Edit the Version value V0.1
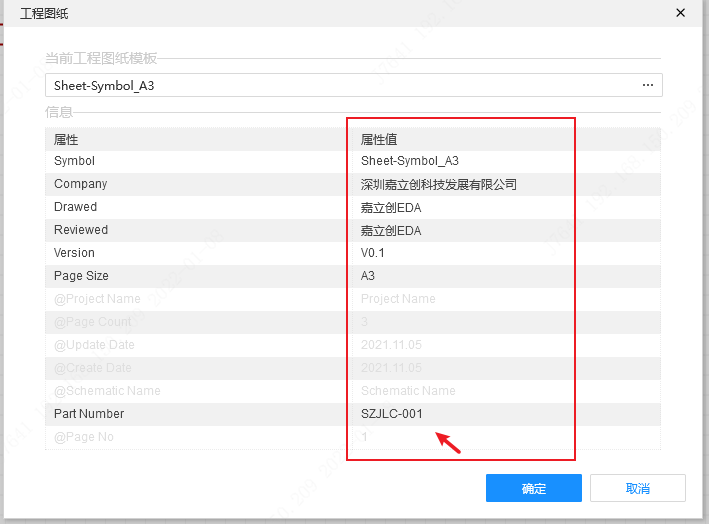The height and width of the screenshot is (524, 709). tap(373, 253)
